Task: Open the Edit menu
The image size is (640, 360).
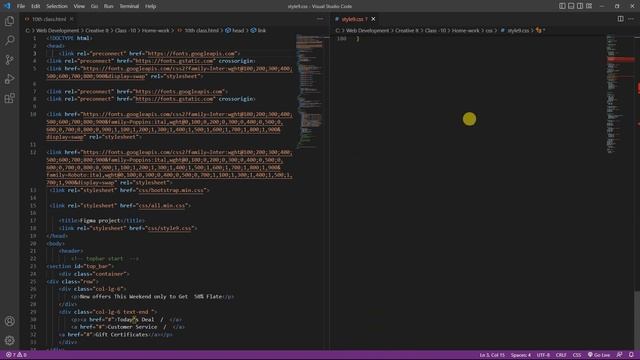Action: (36, 6)
